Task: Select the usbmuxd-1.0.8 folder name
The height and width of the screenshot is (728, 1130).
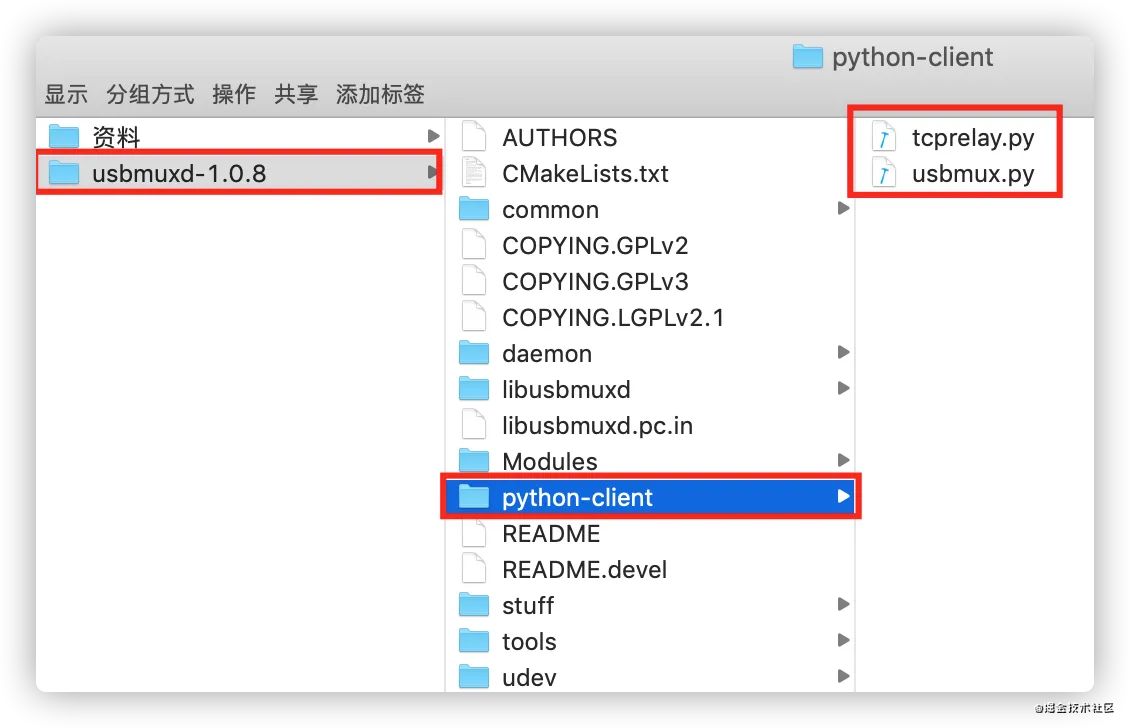Action: (x=179, y=173)
